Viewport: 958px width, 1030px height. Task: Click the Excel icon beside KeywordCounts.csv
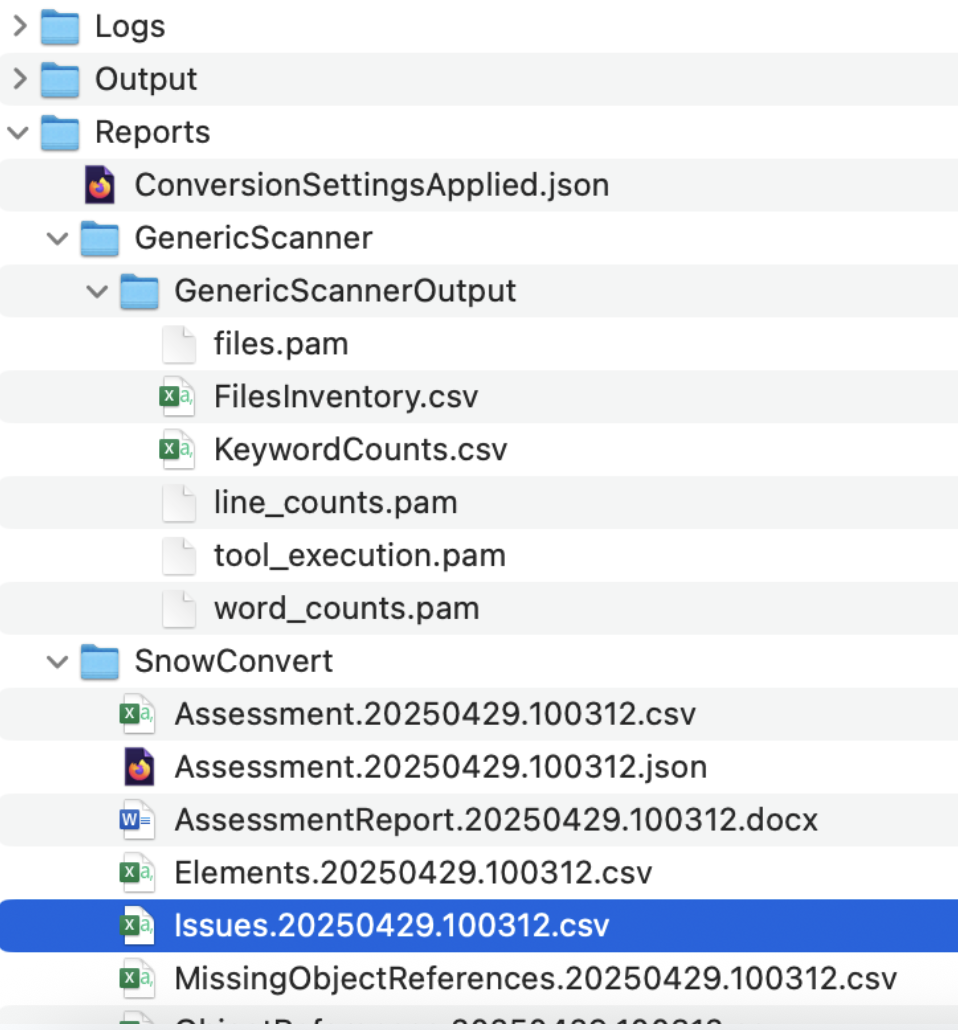[x=178, y=450]
